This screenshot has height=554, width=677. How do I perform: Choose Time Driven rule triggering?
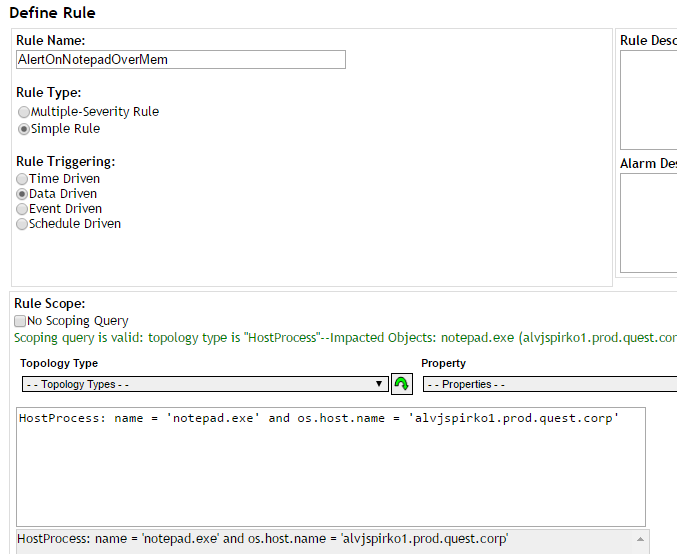pos(22,179)
